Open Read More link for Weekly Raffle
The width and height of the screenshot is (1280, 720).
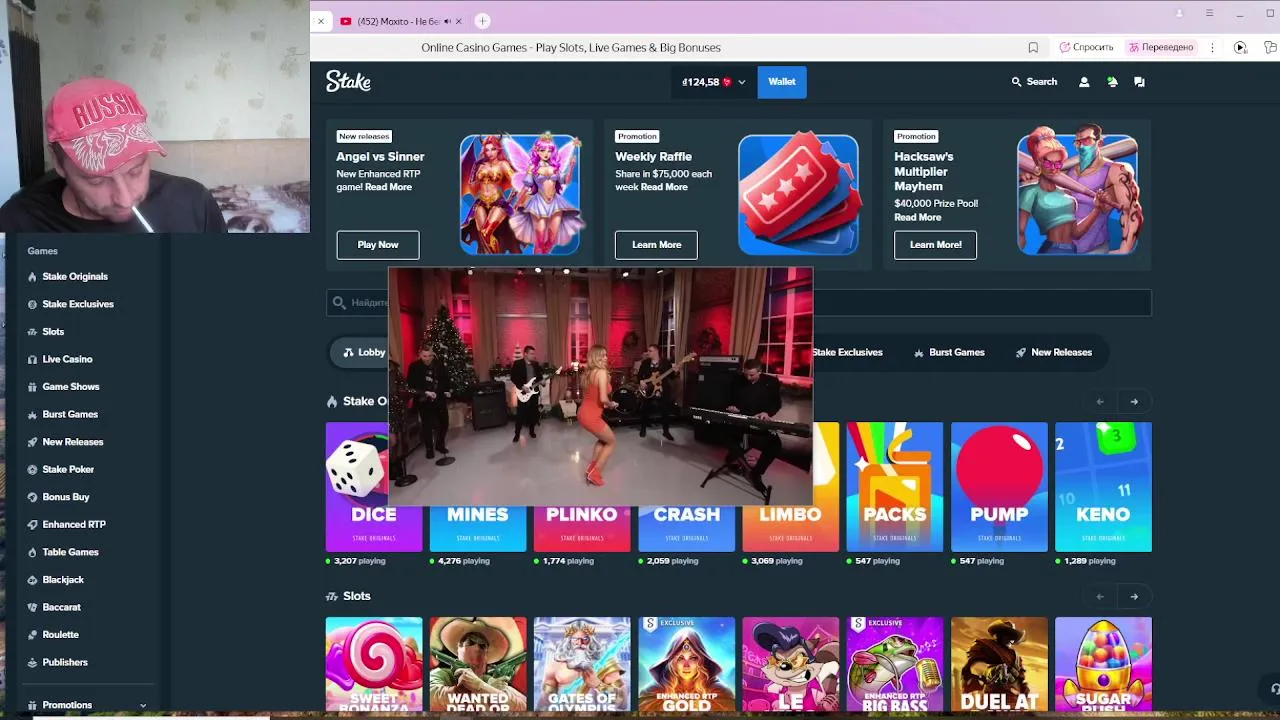point(664,187)
